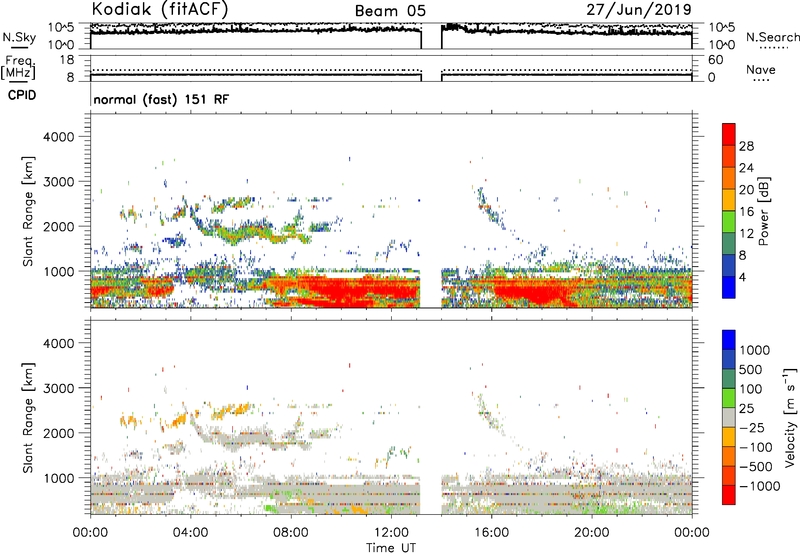Pick the orange 20–24 dB power swatch

point(729,178)
